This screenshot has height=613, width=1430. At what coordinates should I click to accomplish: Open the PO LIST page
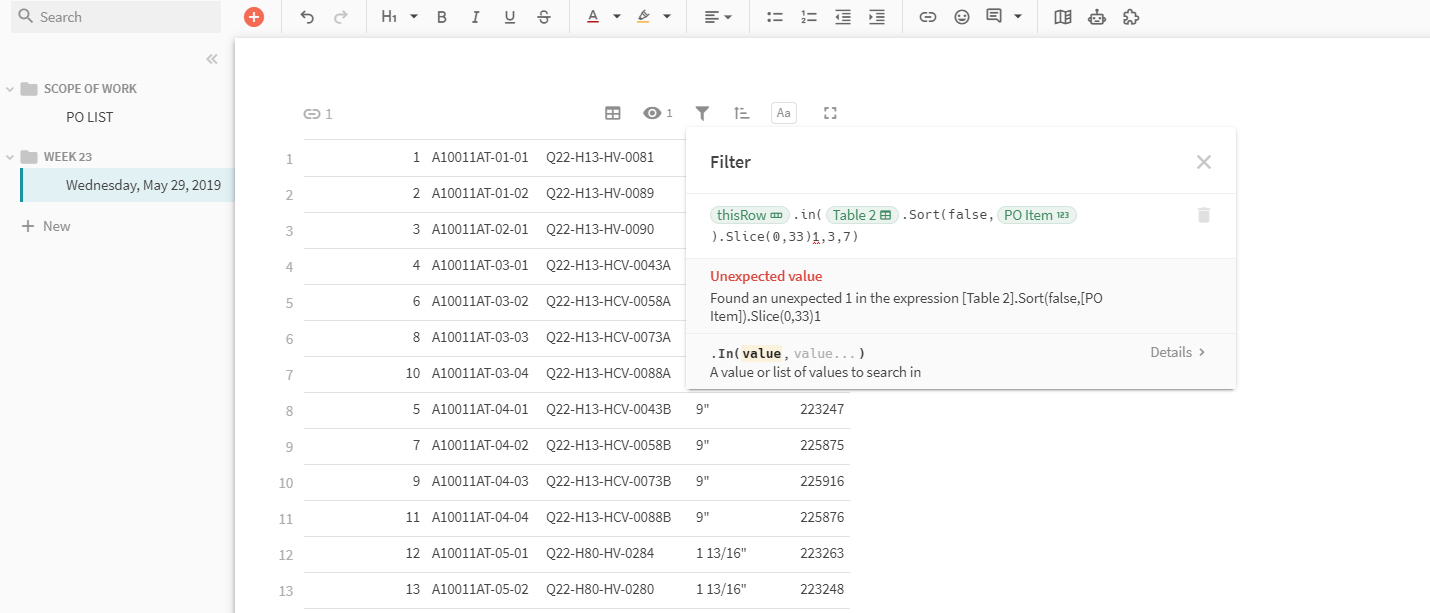pos(90,117)
